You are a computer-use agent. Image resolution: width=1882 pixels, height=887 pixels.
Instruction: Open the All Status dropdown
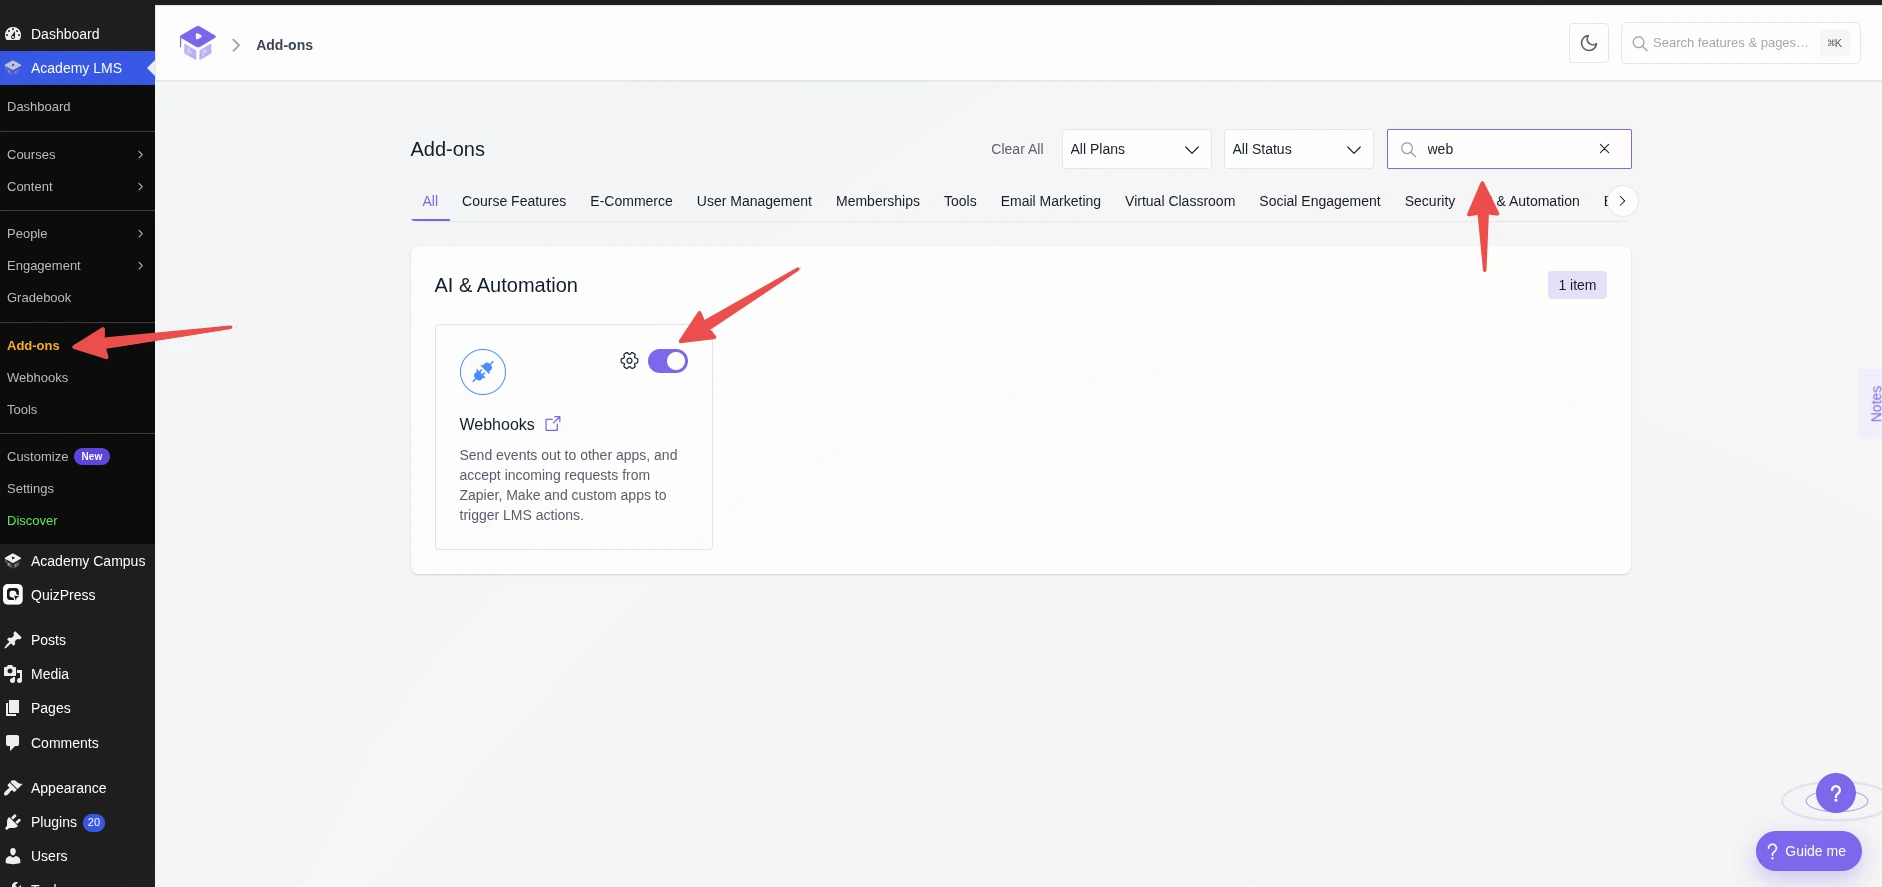coord(1298,149)
